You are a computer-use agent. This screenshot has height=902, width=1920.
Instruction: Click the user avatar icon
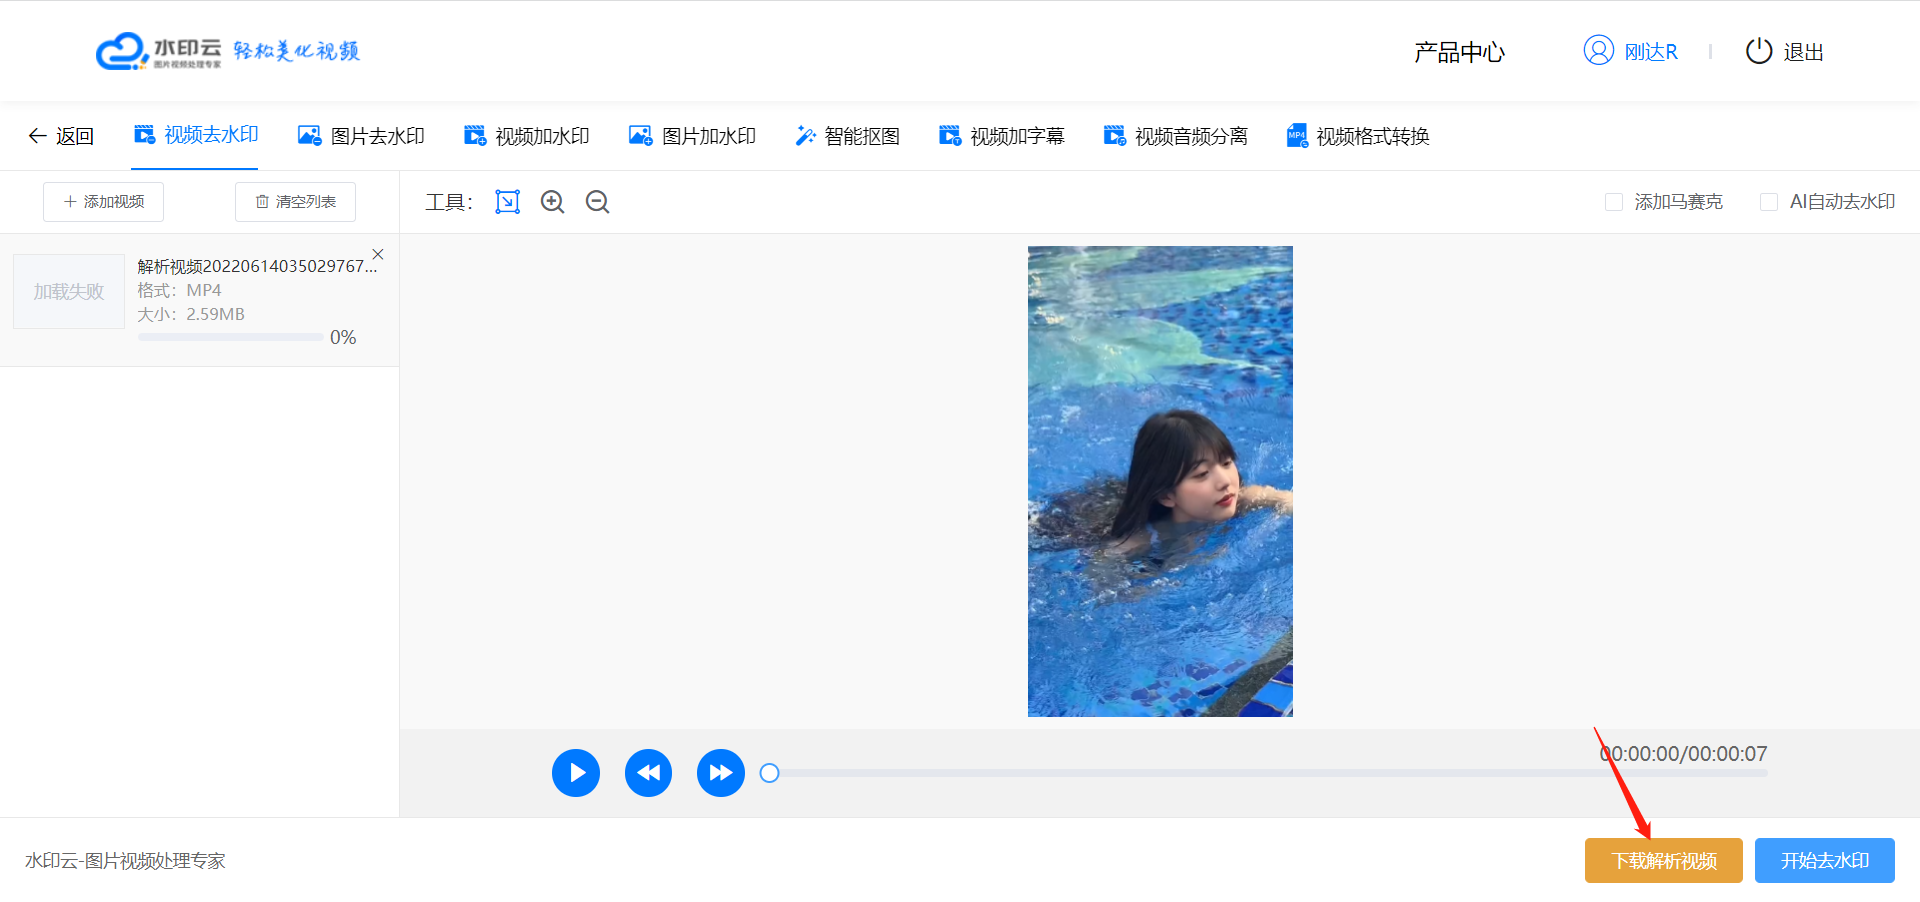tap(1598, 51)
